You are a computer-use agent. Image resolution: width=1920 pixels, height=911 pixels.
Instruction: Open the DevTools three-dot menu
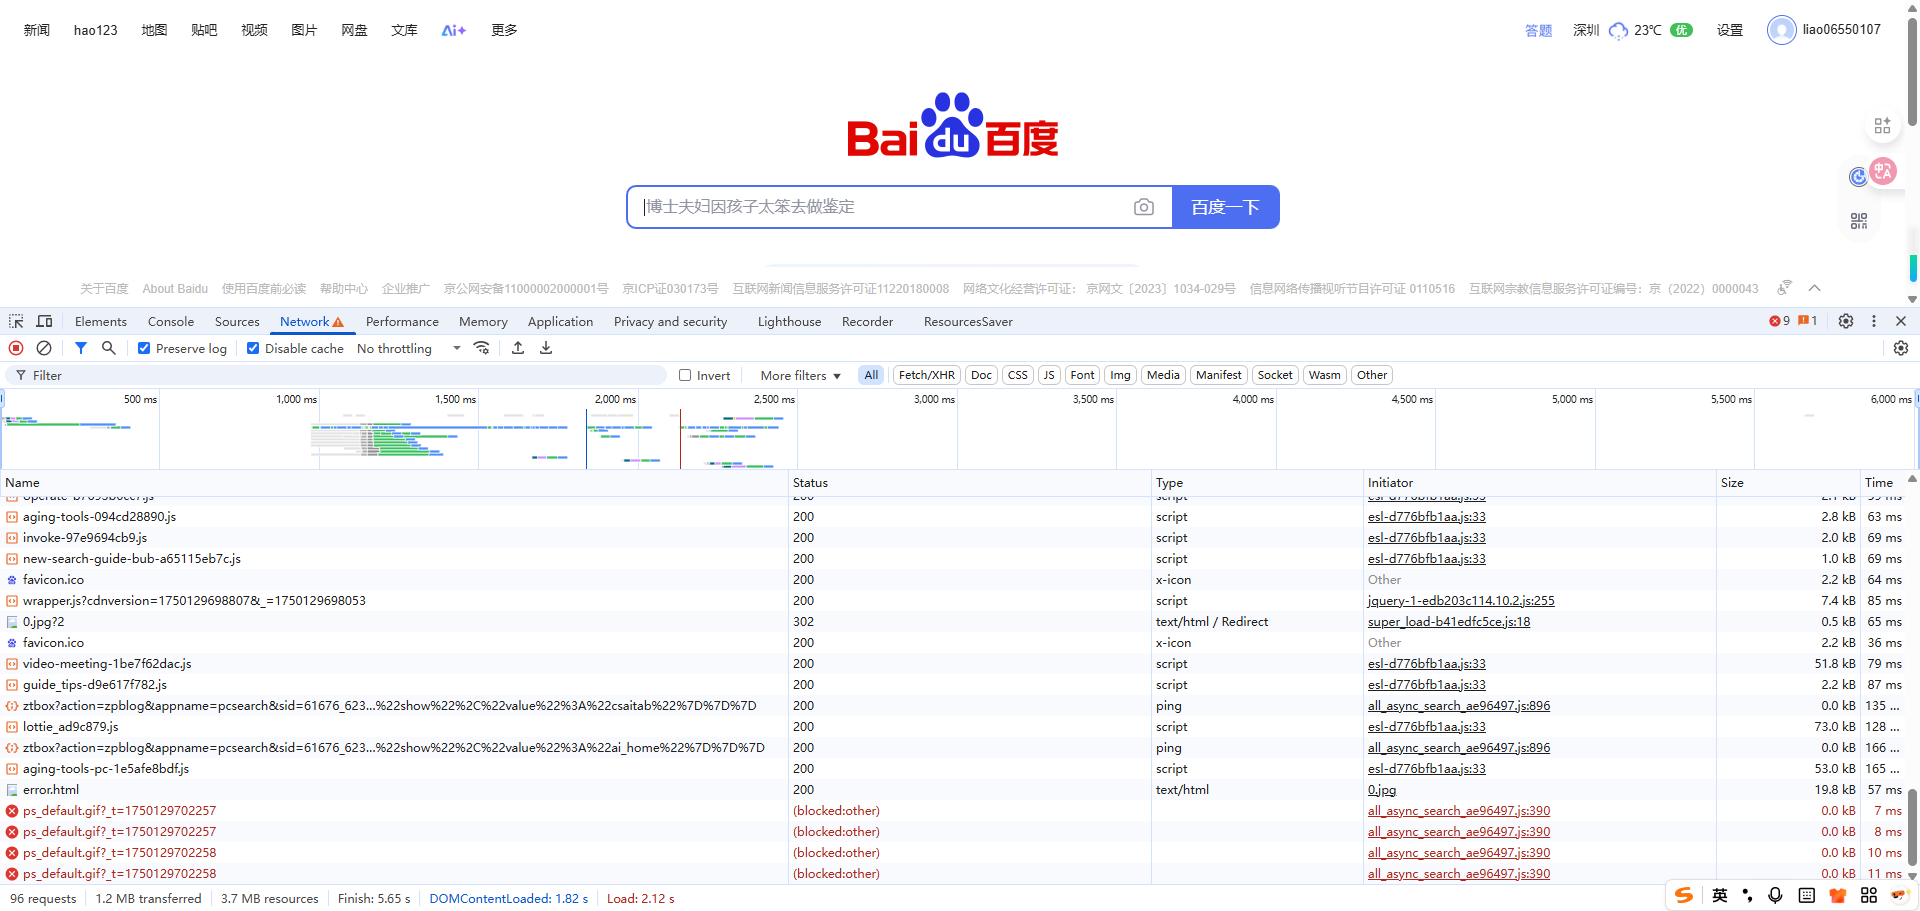pos(1874,321)
